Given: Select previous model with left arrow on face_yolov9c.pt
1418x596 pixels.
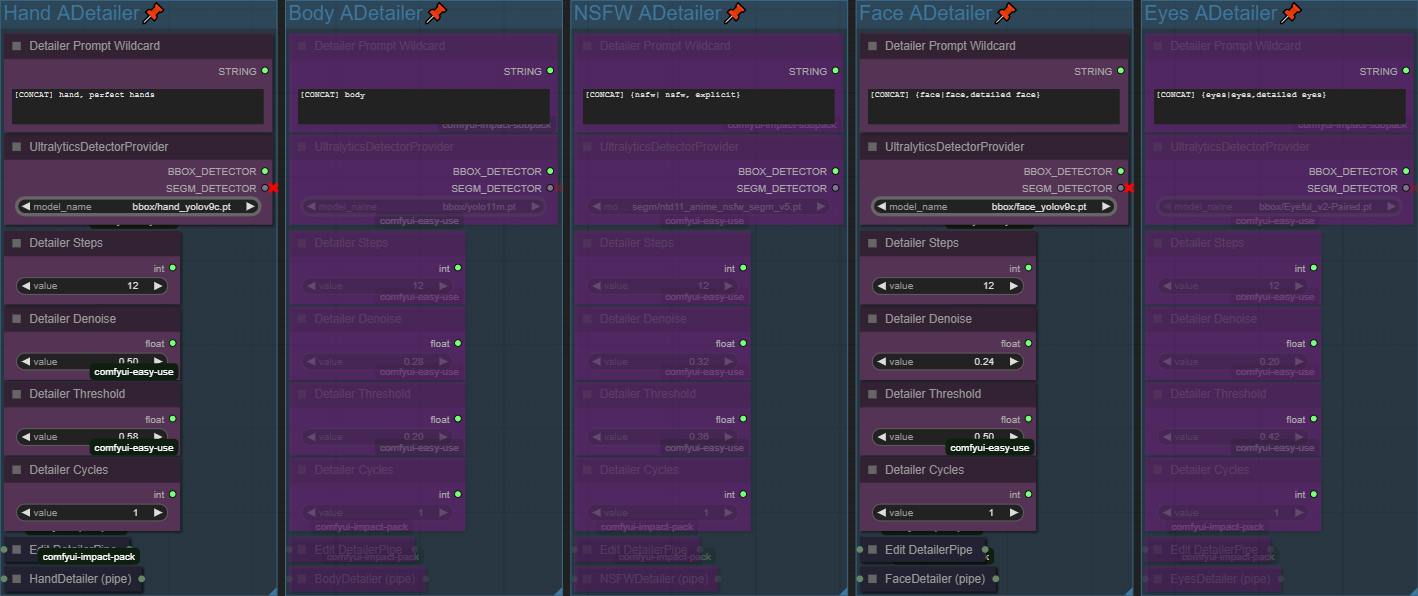Looking at the screenshot, I should (882, 206).
